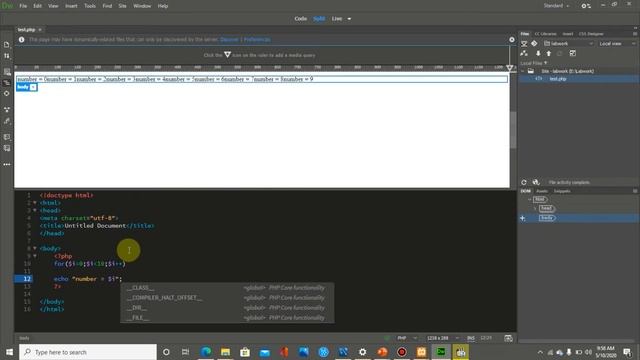Click Format Source Code icon in left toolbar
The width and height of the screenshot is (640, 360).
coord(7,121)
